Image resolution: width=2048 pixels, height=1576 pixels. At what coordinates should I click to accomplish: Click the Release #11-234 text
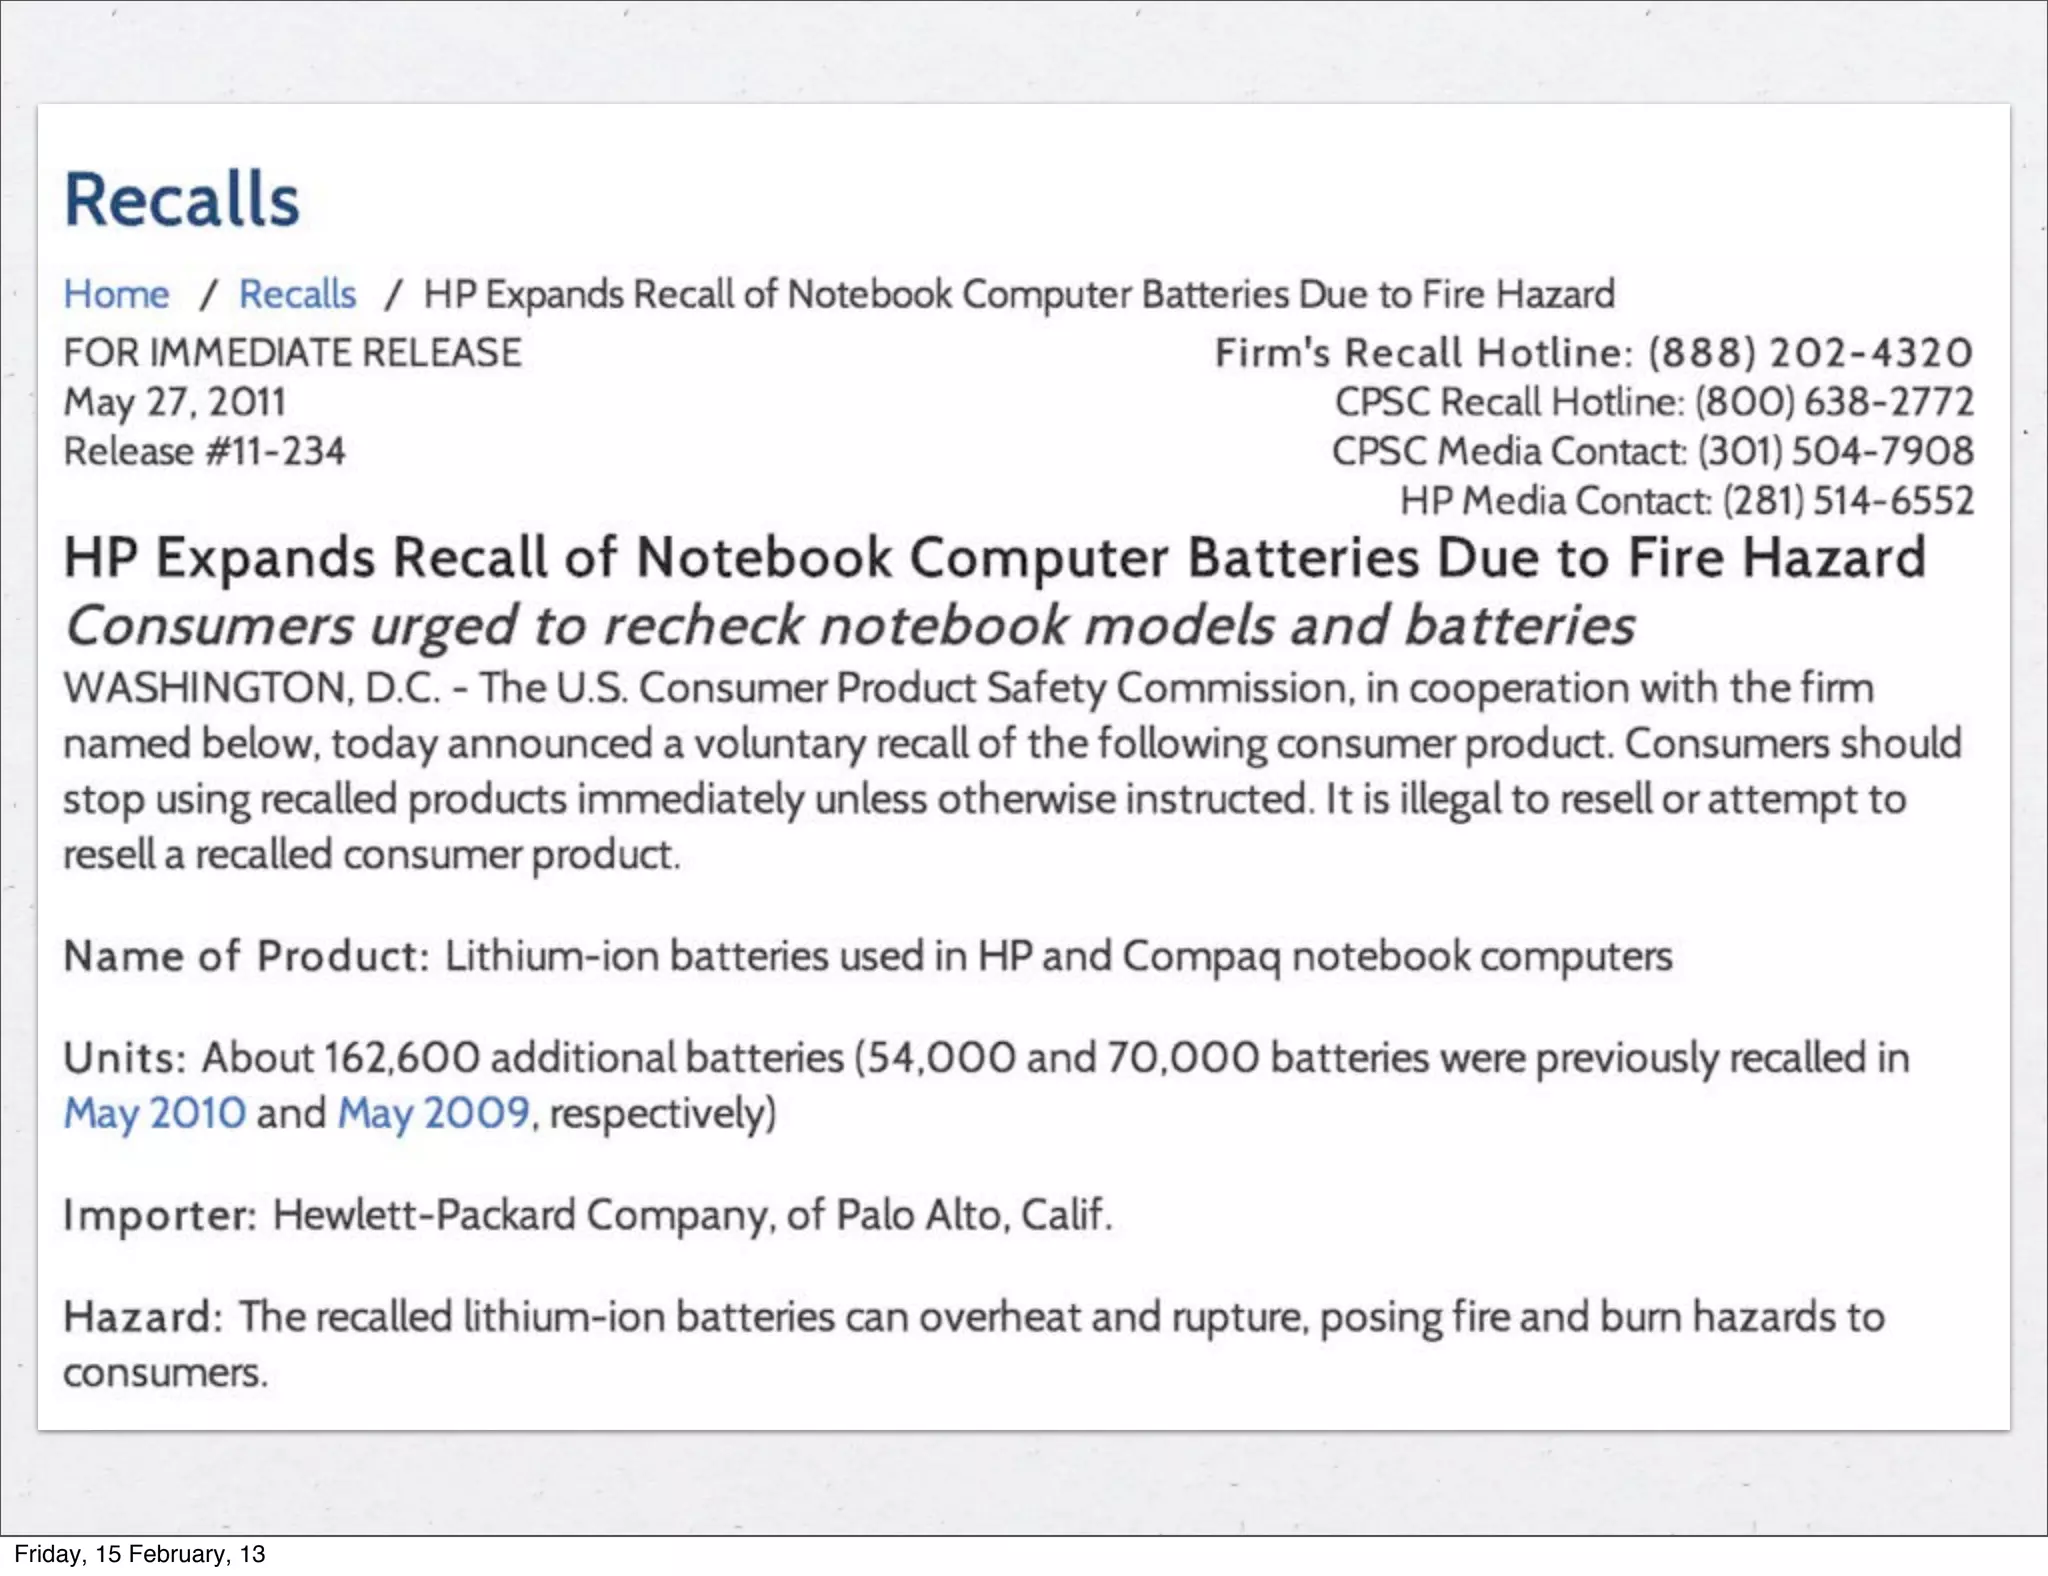pos(204,451)
